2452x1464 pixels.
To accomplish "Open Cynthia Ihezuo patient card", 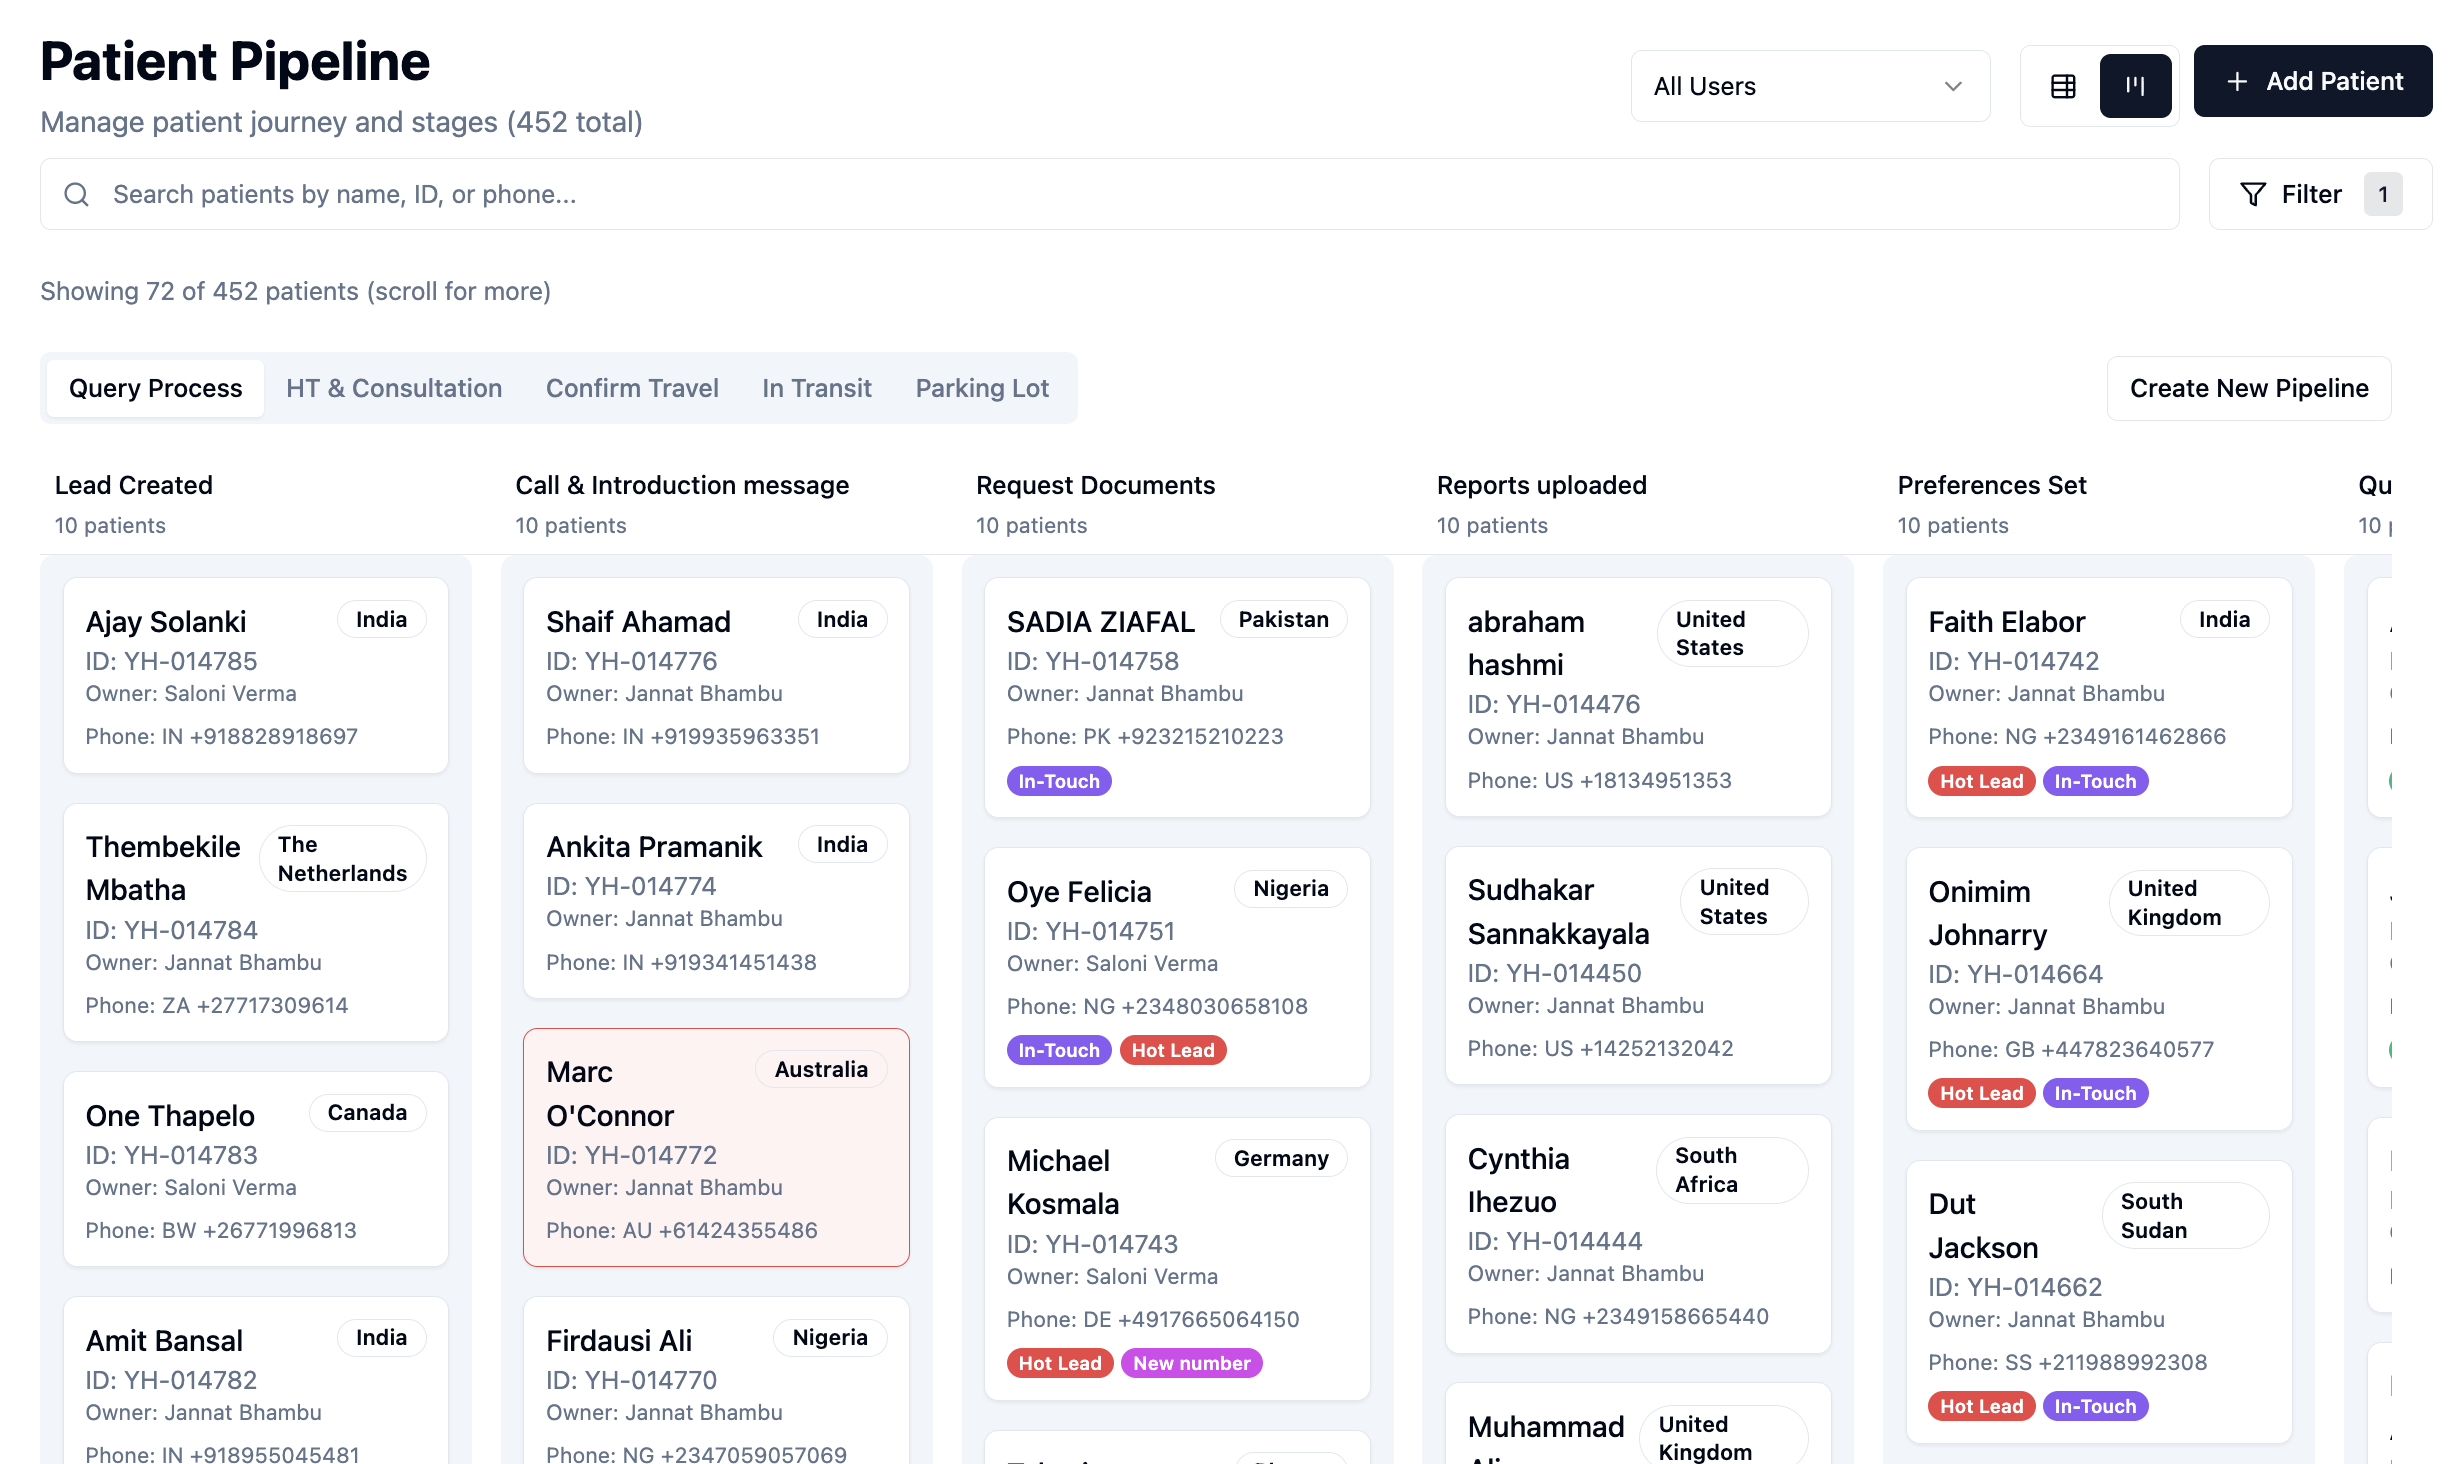I will click(1638, 1234).
